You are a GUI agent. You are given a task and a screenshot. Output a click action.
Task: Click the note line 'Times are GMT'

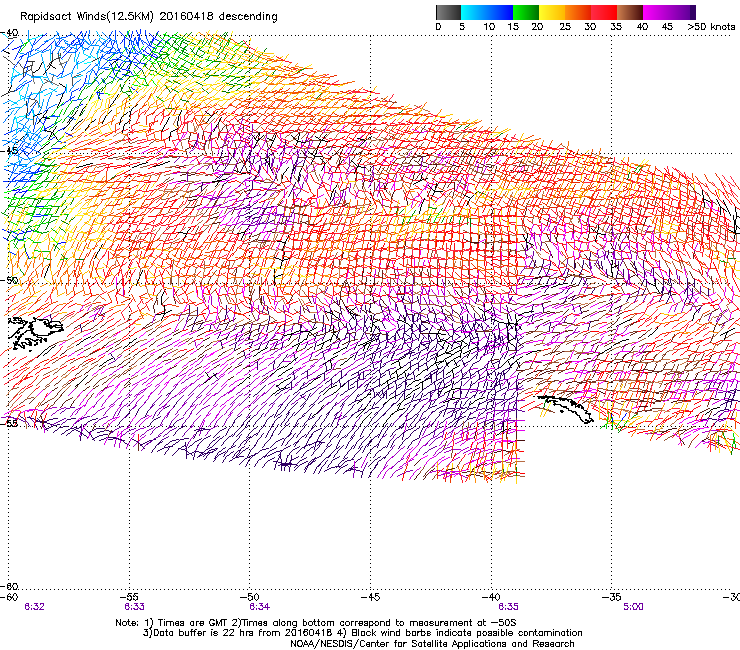coord(194,623)
